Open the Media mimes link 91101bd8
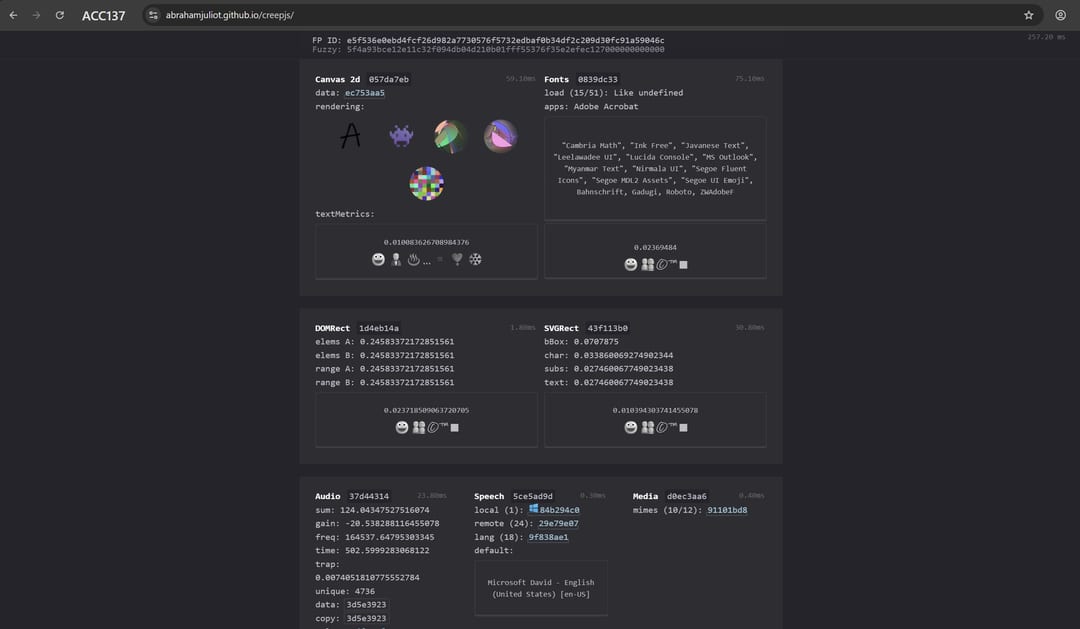The height and width of the screenshot is (629, 1080). click(x=727, y=511)
